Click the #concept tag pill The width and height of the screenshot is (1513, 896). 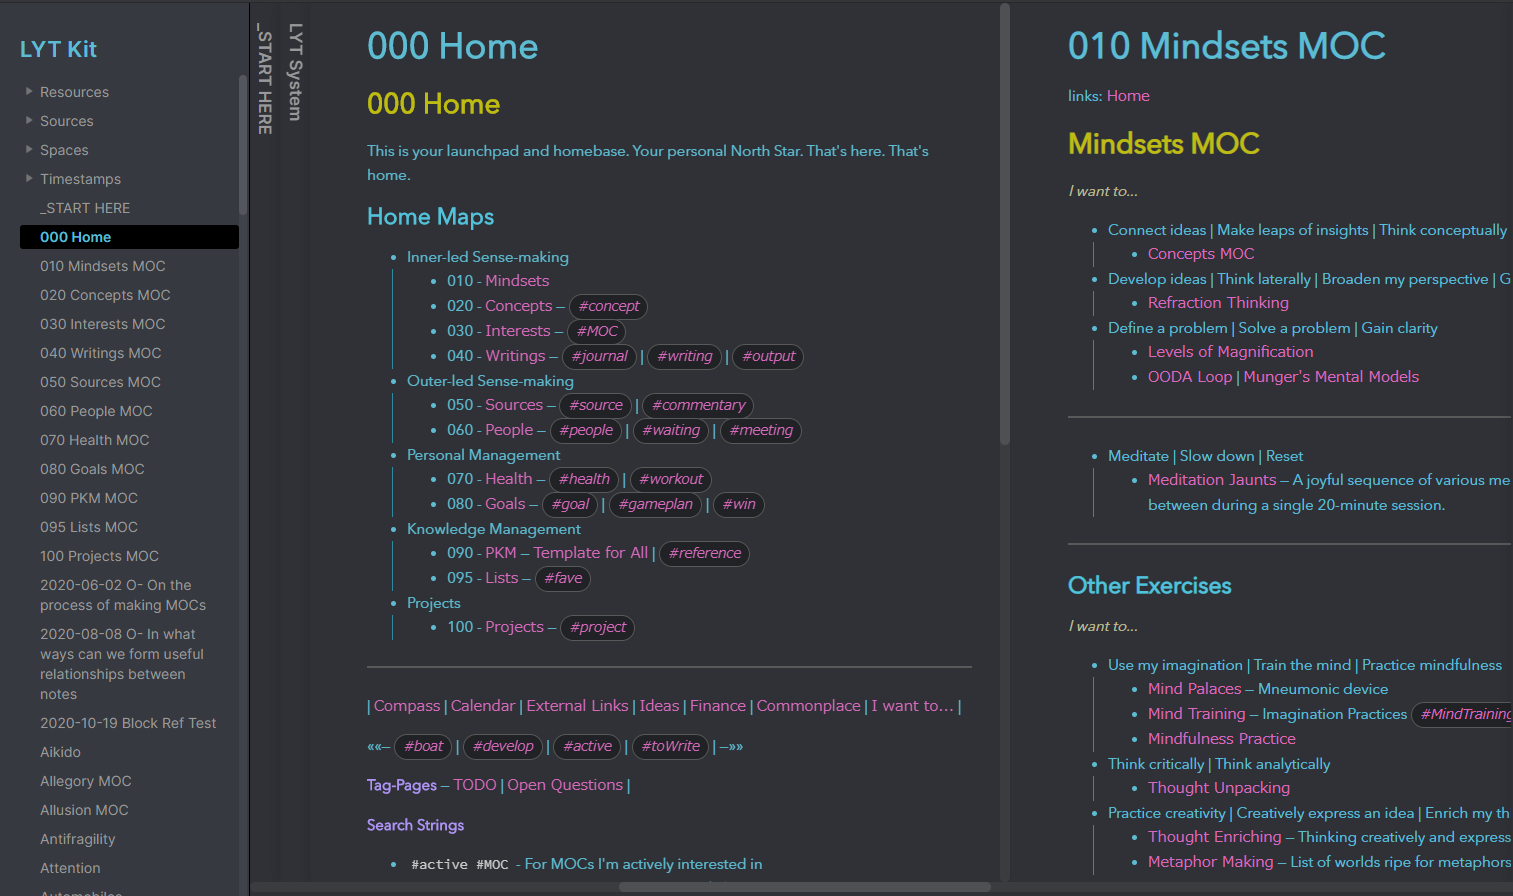coord(608,307)
